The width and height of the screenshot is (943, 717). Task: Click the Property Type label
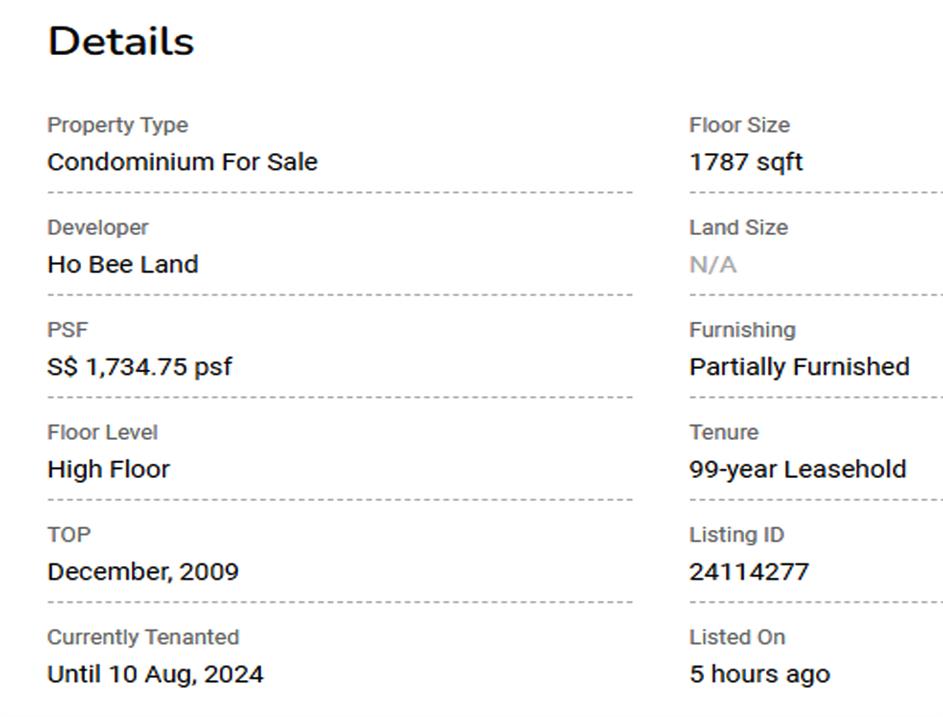[117, 125]
